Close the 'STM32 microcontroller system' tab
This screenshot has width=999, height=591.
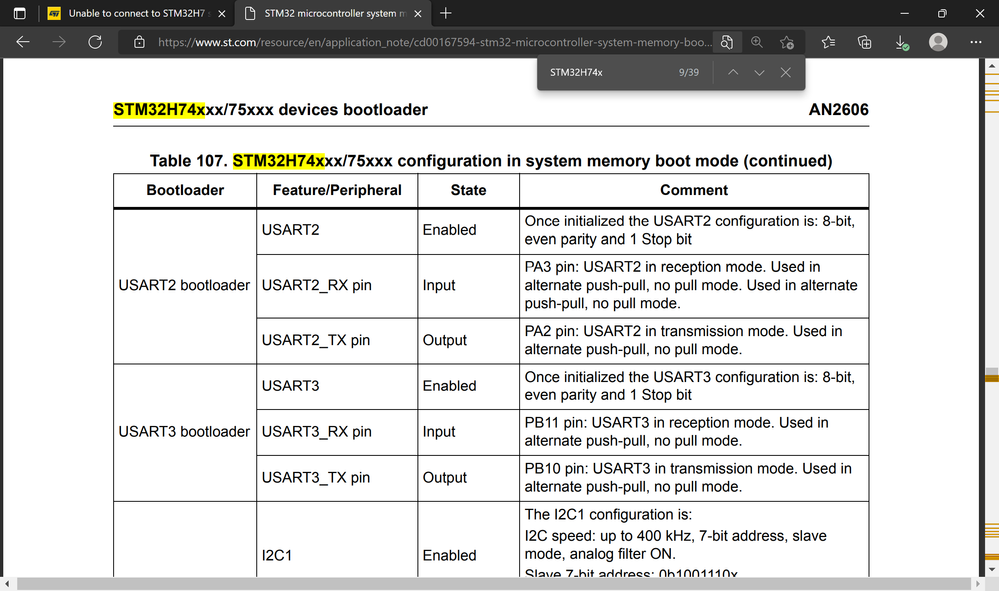pyautogui.click(x=418, y=13)
